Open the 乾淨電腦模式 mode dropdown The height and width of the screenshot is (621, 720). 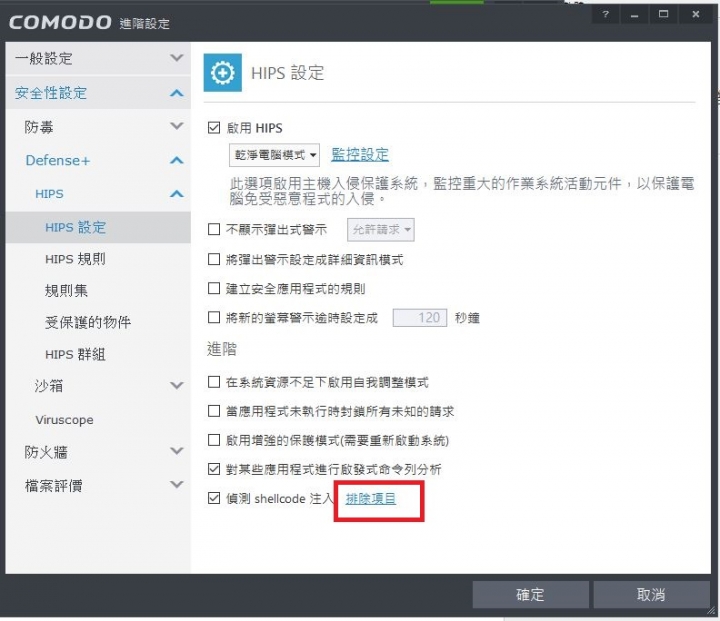point(274,155)
